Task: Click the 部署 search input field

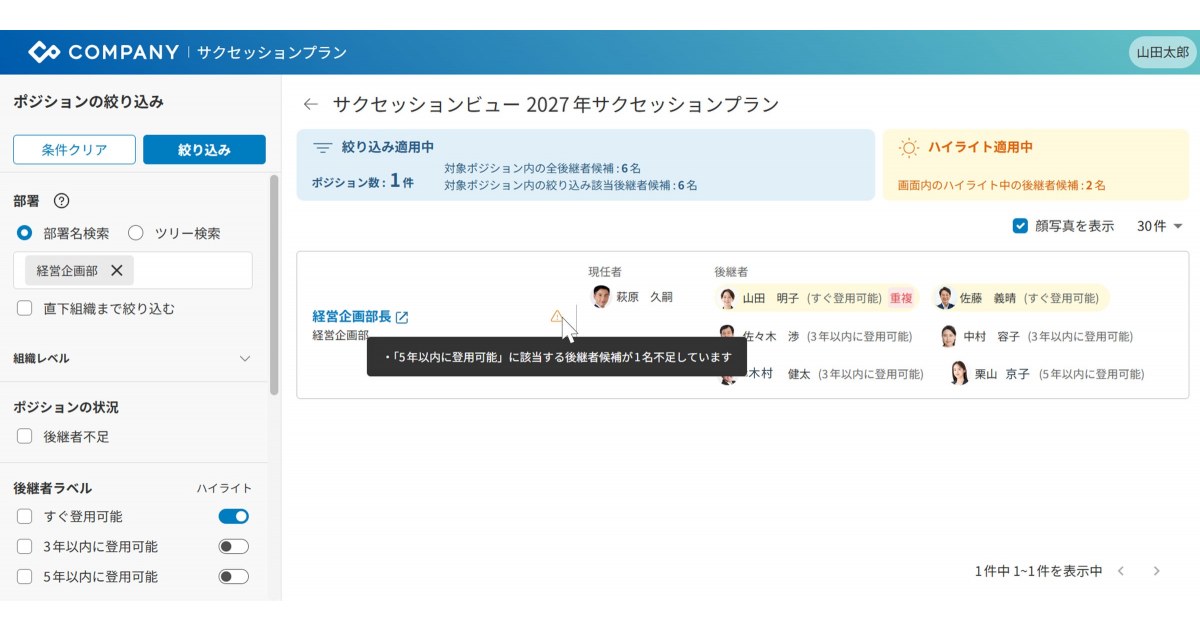Action: click(x=133, y=270)
